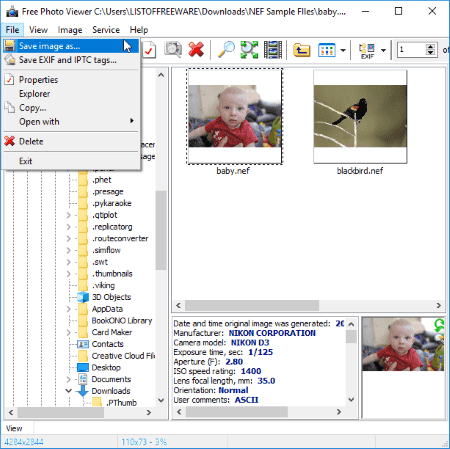Select Save EXIF and IPTC tags...
The image size is (450, 449).
(71, 60)
